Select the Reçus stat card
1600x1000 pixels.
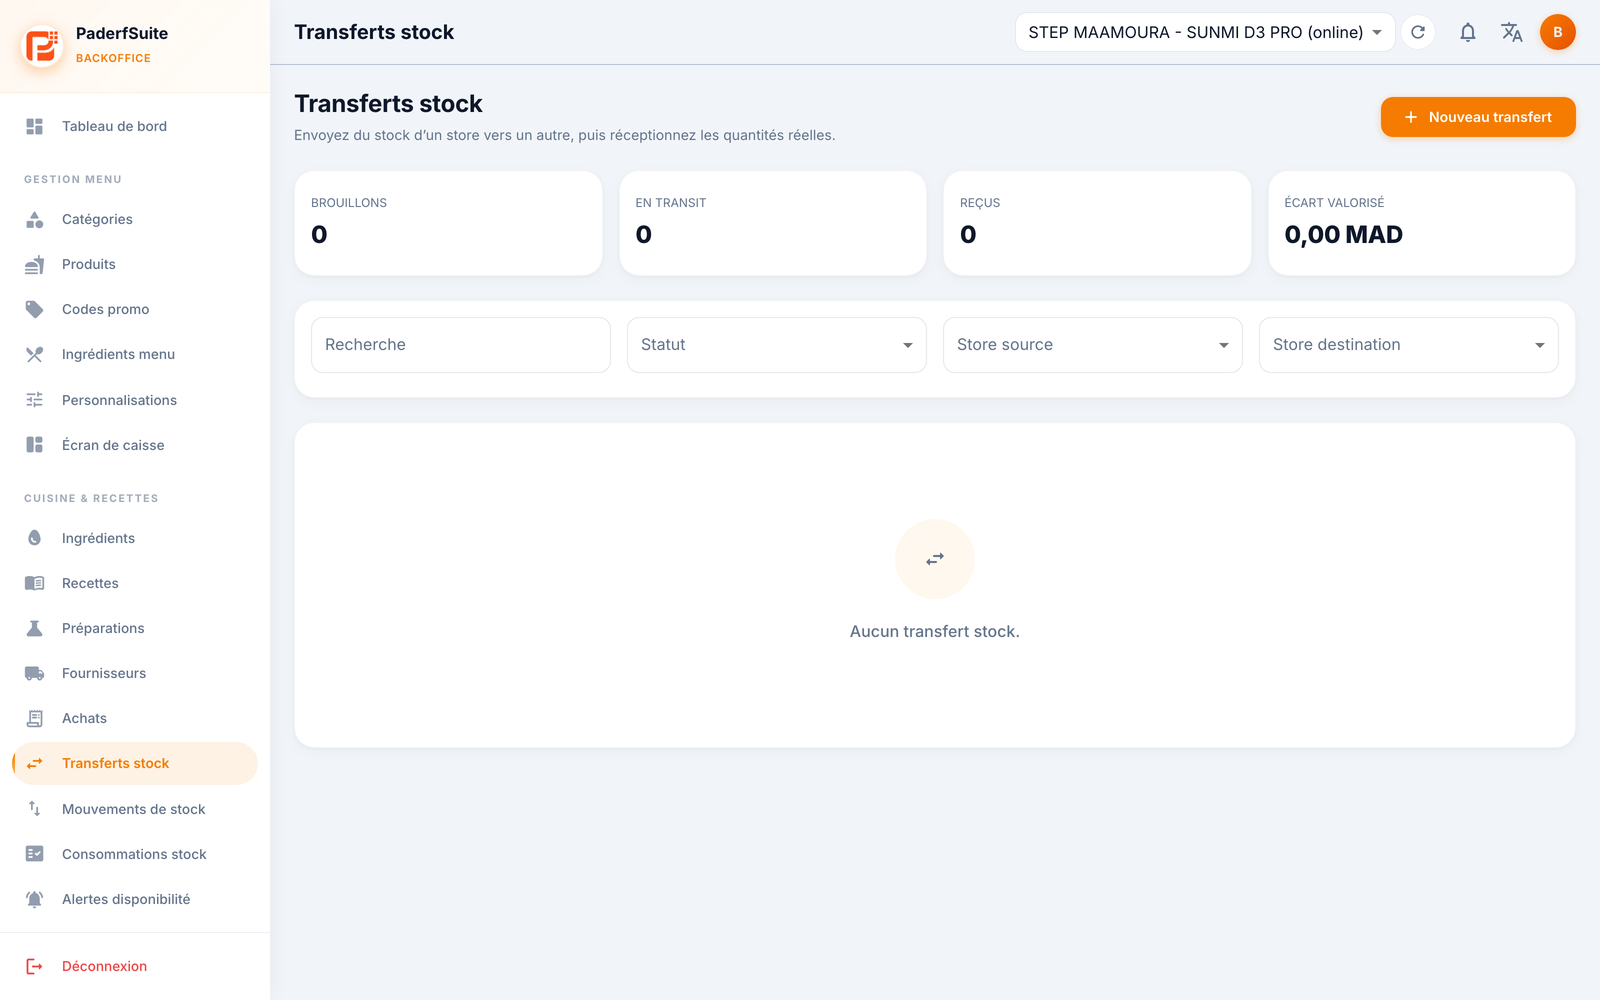[x=1097, y=223]
